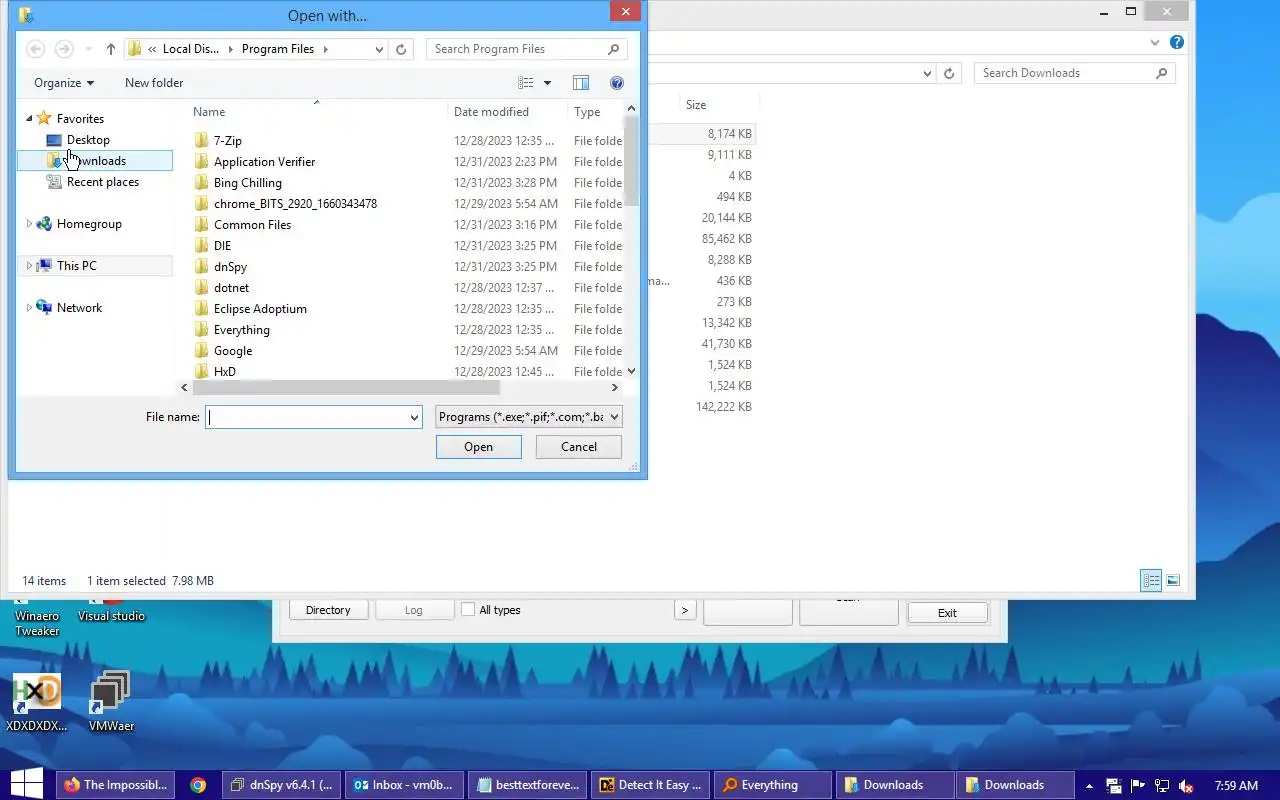Select Desktop under Favorites
The height and width of the screenshot is (800, 1280).
pyautogui.click(x=88, y=140)
